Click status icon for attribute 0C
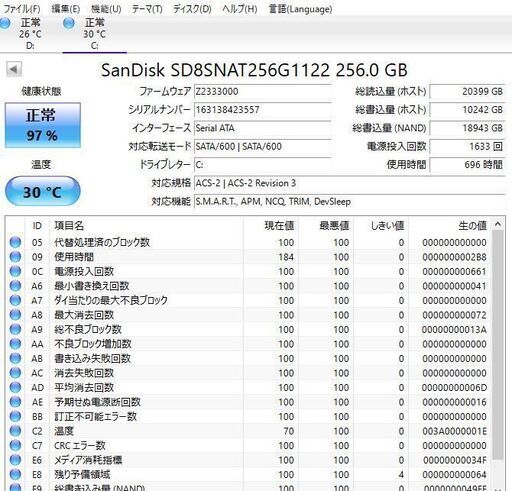The image size is (512, 491). tap(15, 271)
